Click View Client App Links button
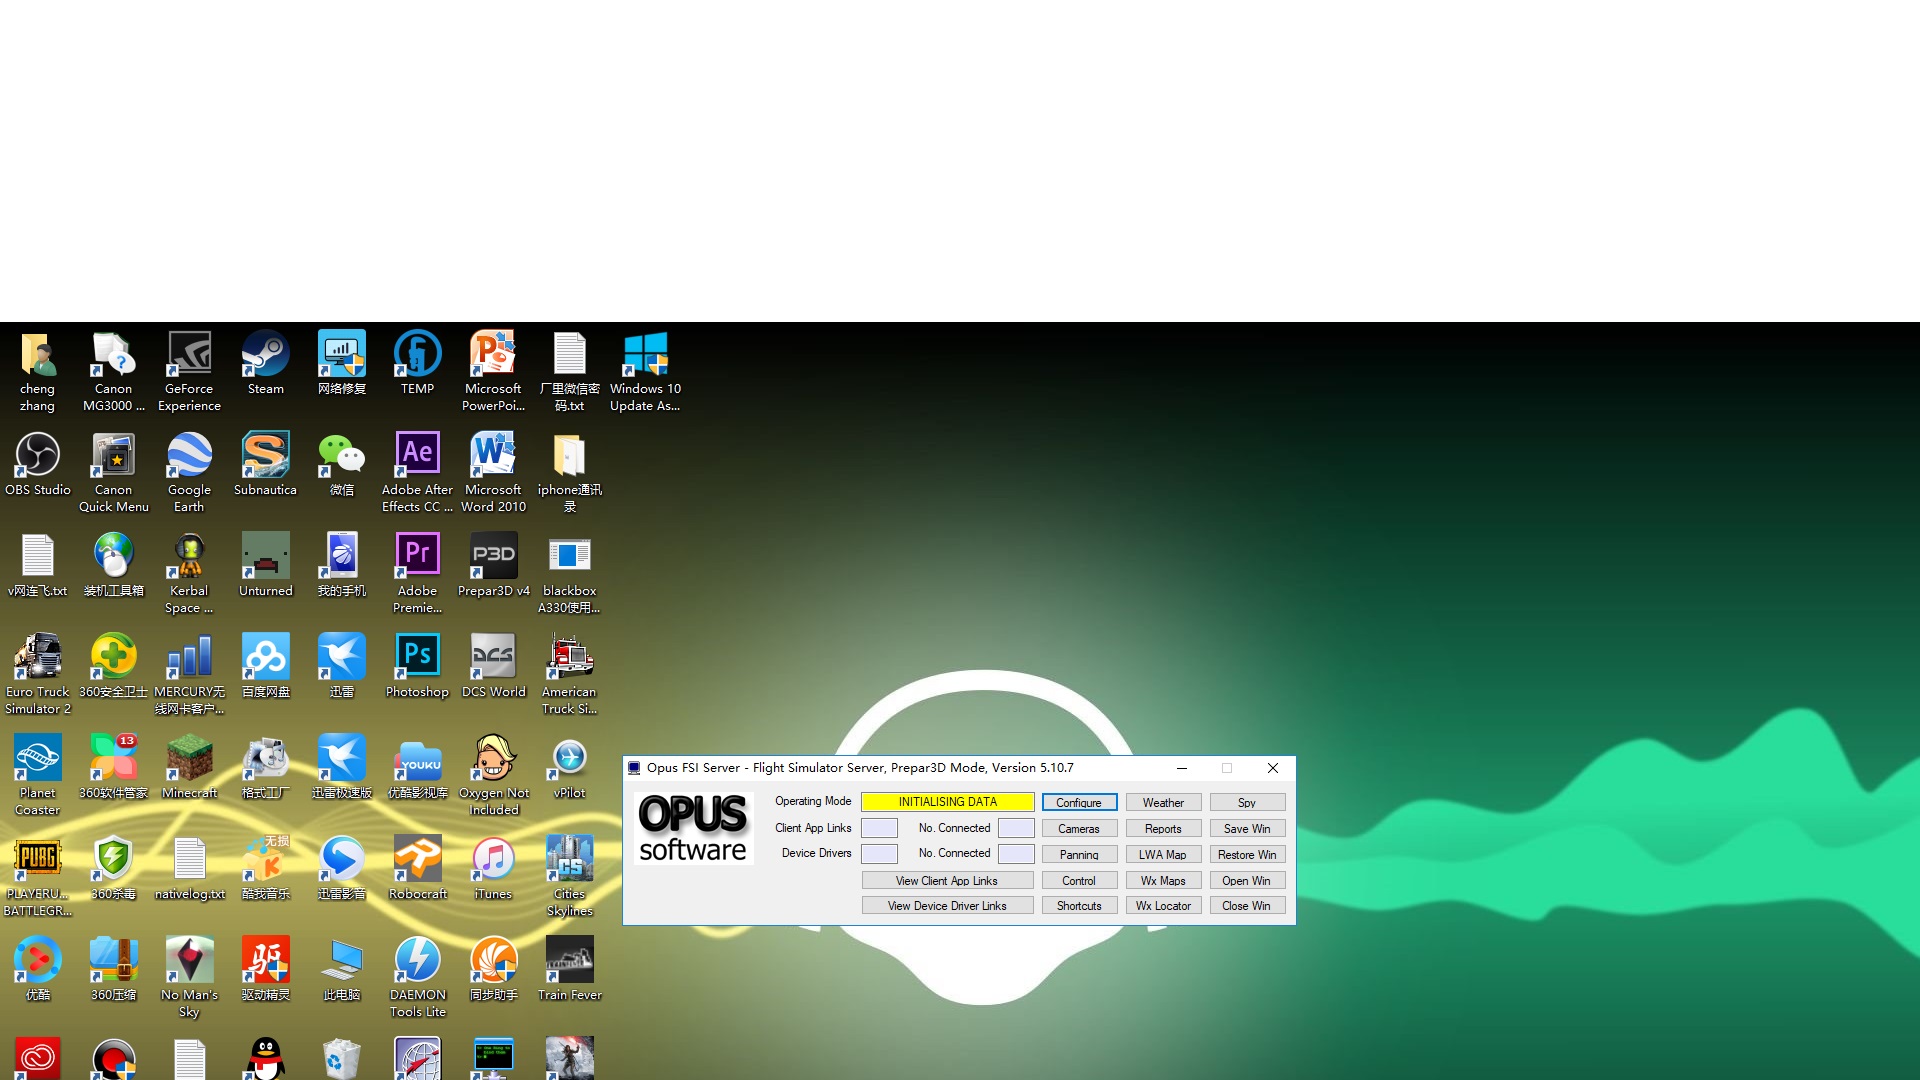 947,880
